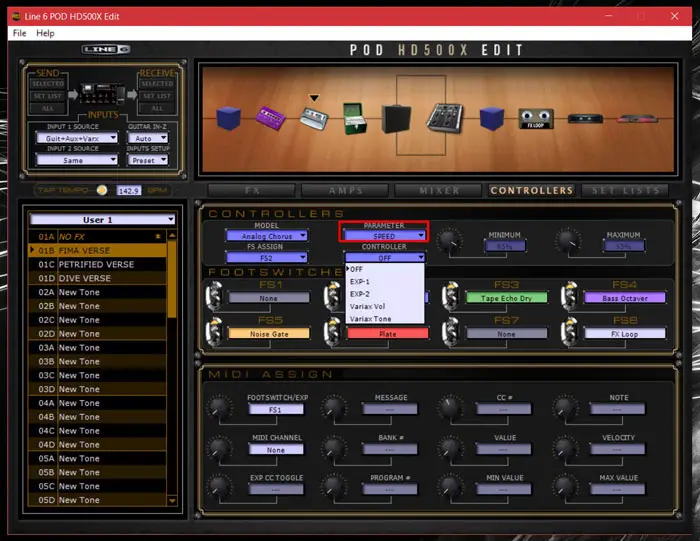
Task: Choose Variax Tone in controller list
Action: pyautogui.click(x=385, y=318)
